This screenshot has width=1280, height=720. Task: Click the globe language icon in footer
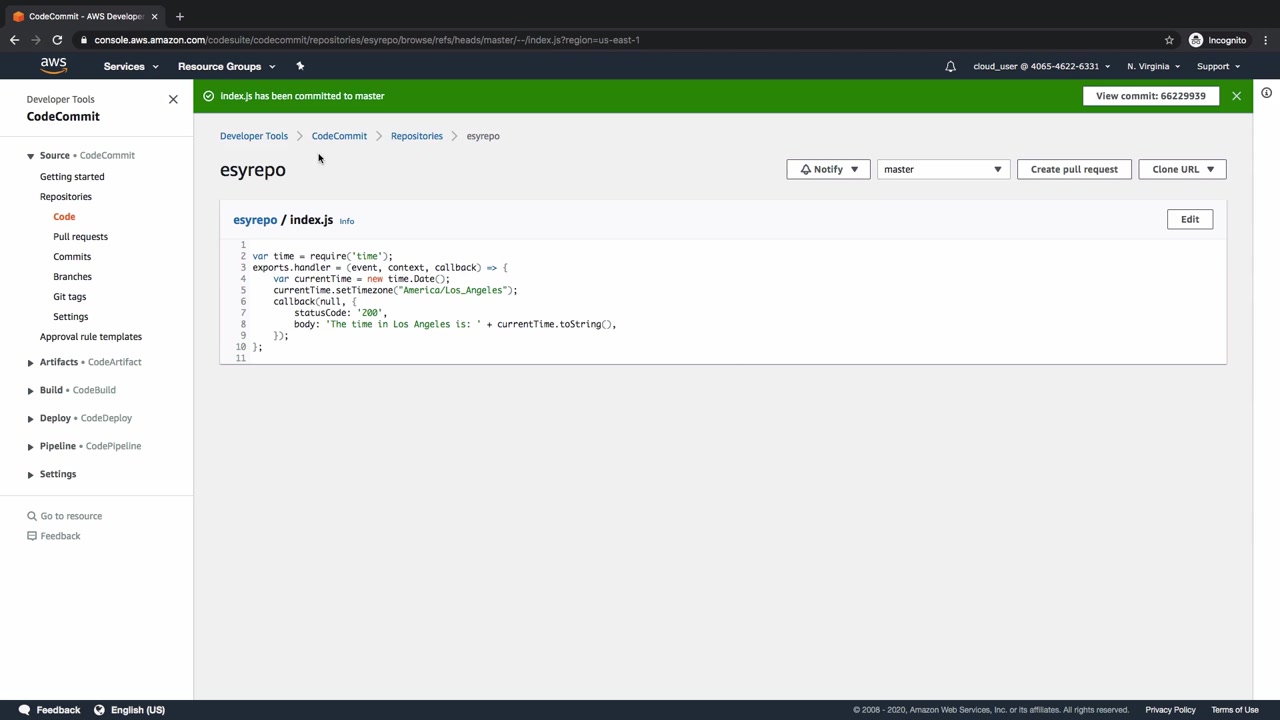click(x=99, y=710)
